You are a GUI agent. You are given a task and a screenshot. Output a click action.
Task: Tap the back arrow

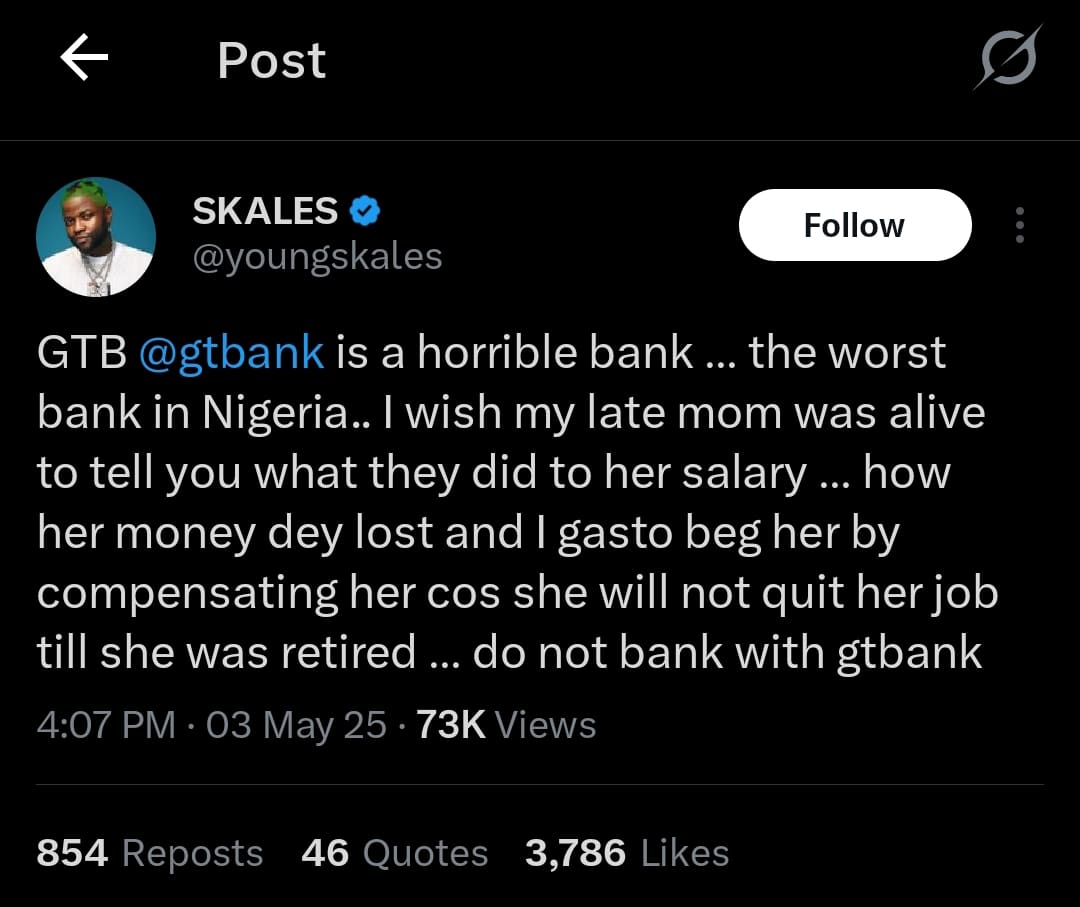pyautogui.click(x=84, y=60)
